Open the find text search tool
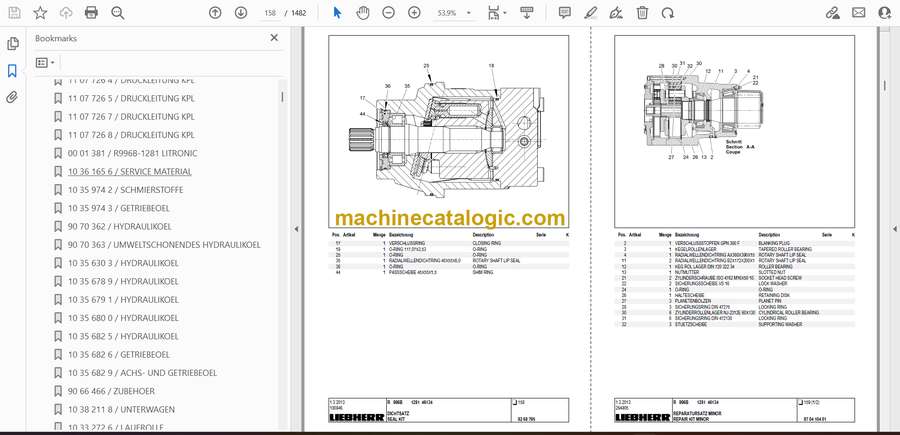Viewport: 900px width, 435px height. coord(118,13)
